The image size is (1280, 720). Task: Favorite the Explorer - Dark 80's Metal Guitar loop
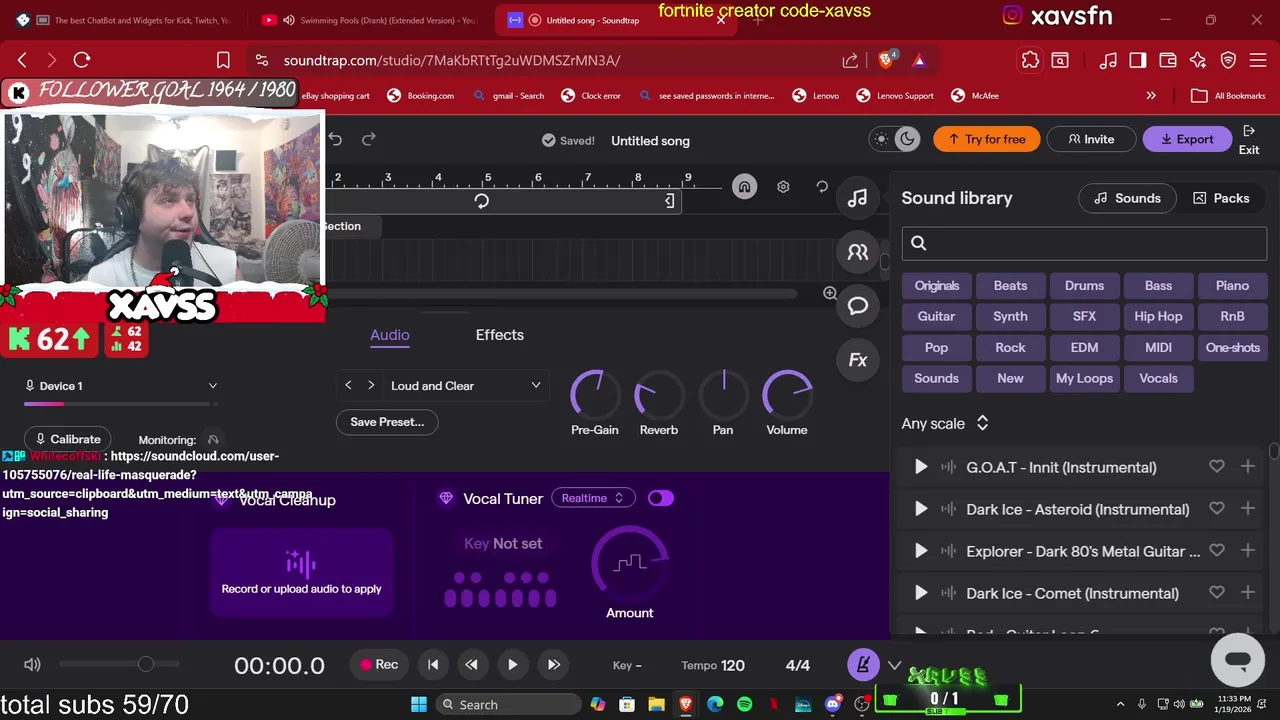coord(1216,551)
